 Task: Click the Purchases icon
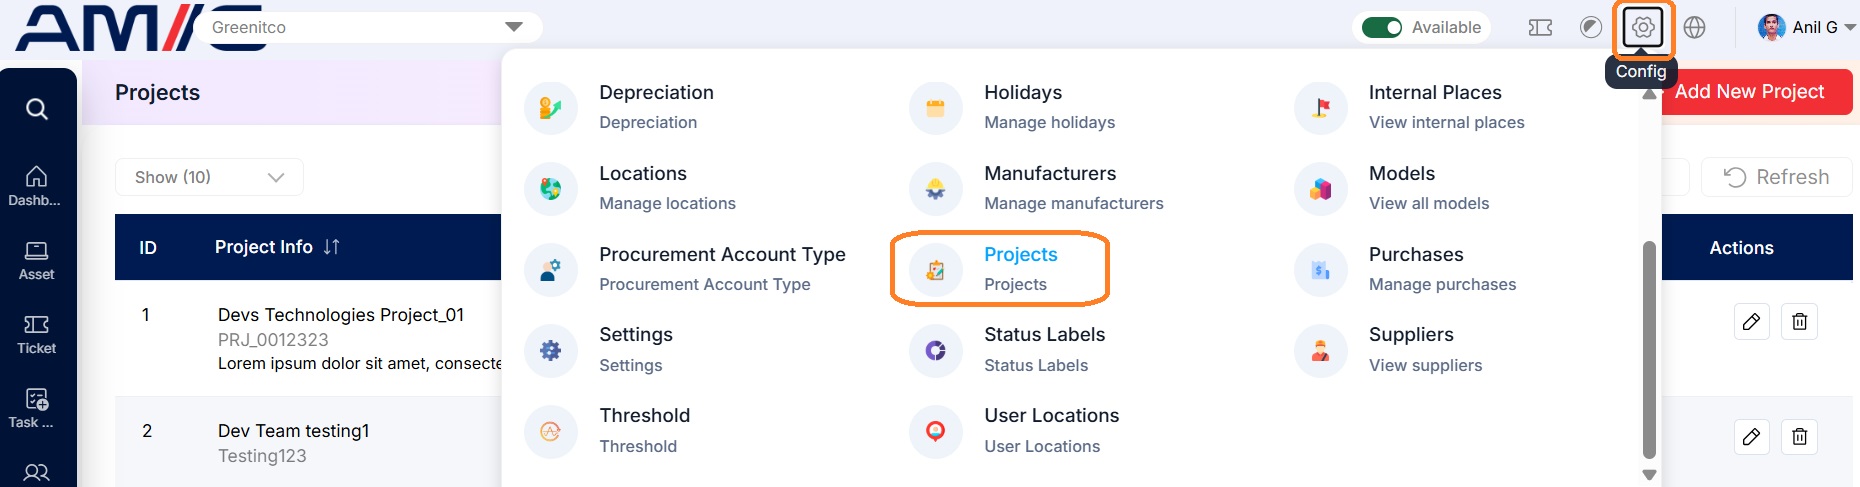(1320, 270)
